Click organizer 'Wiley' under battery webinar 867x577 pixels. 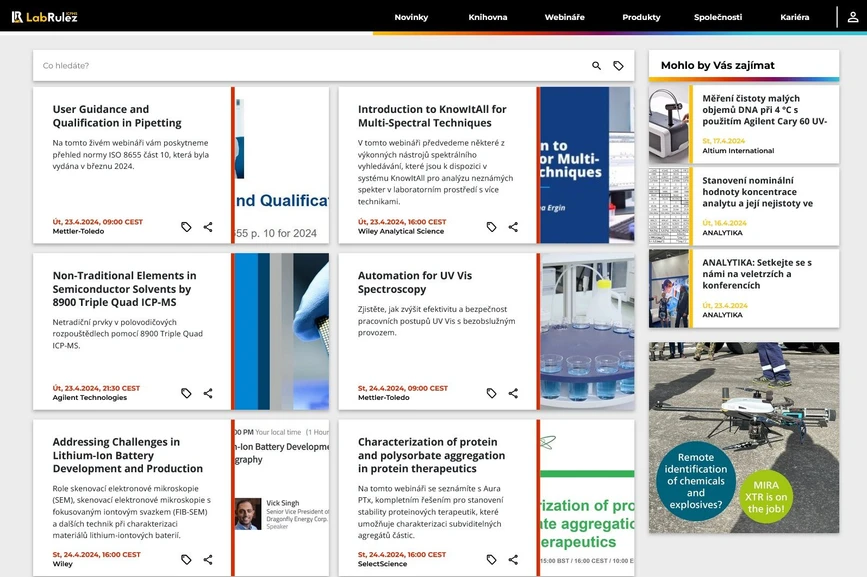click(62, 564)
